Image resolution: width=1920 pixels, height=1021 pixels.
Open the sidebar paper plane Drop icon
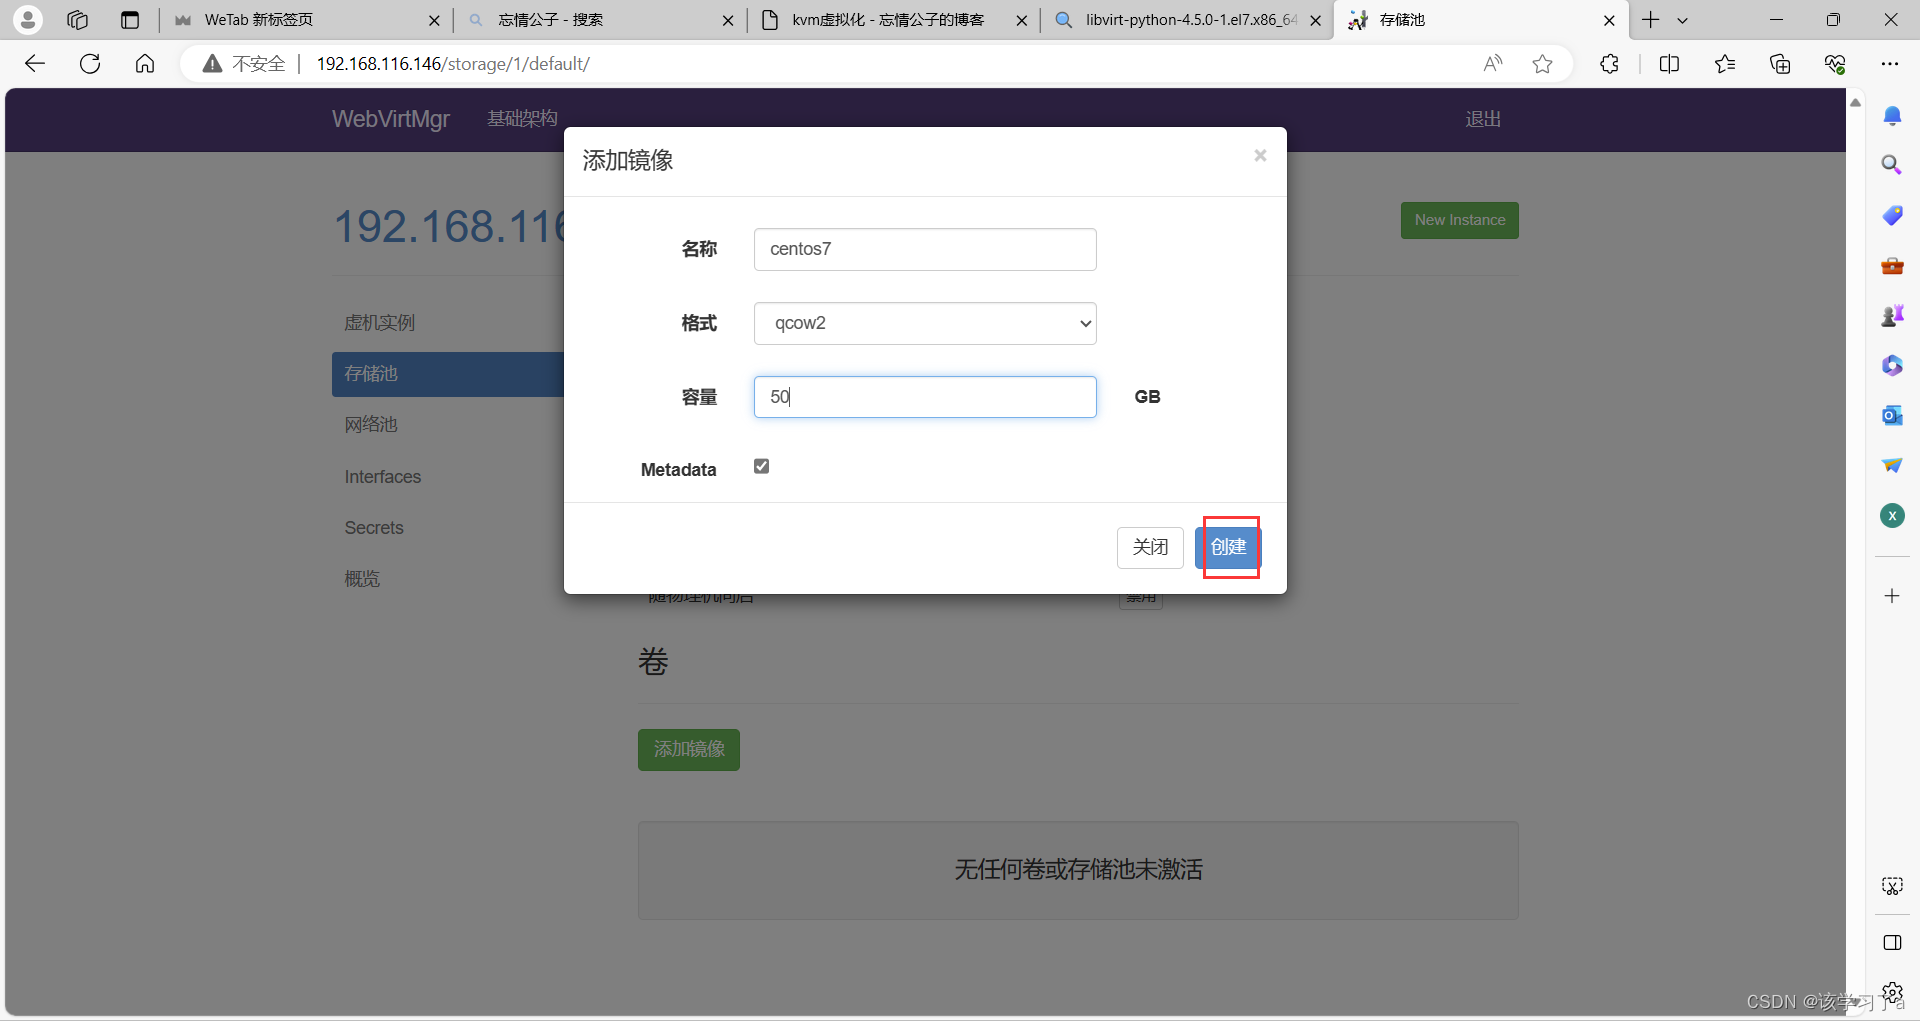1892,465
